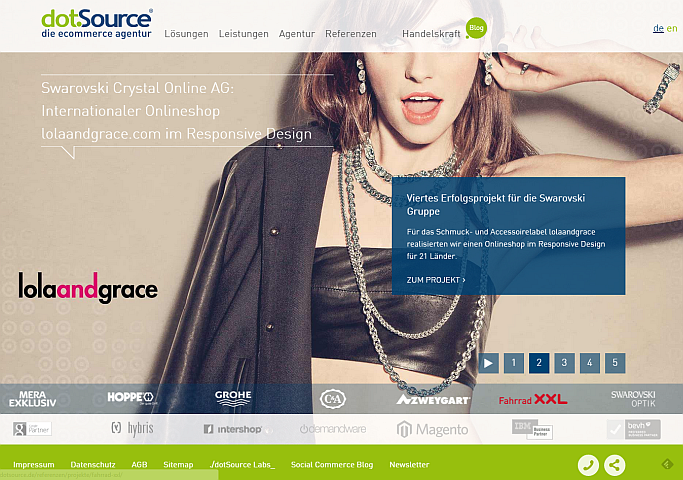The image size is (683, 480).
Task: Click the dotSource logo
Action: tap(97, 24)
